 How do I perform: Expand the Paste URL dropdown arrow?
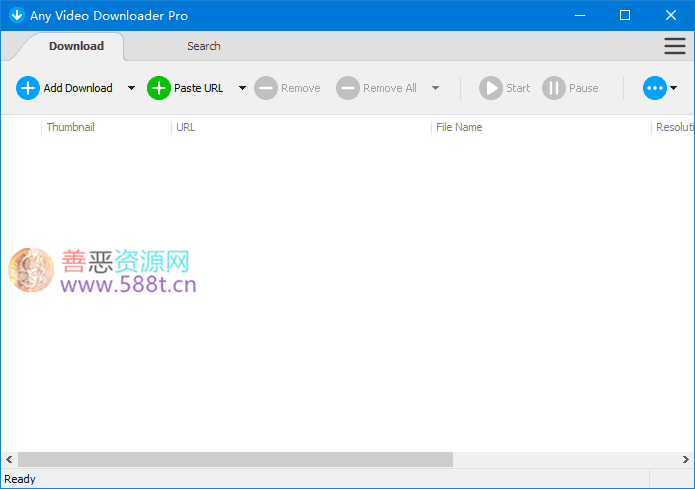pyautogui.click(x=242, y=88)
